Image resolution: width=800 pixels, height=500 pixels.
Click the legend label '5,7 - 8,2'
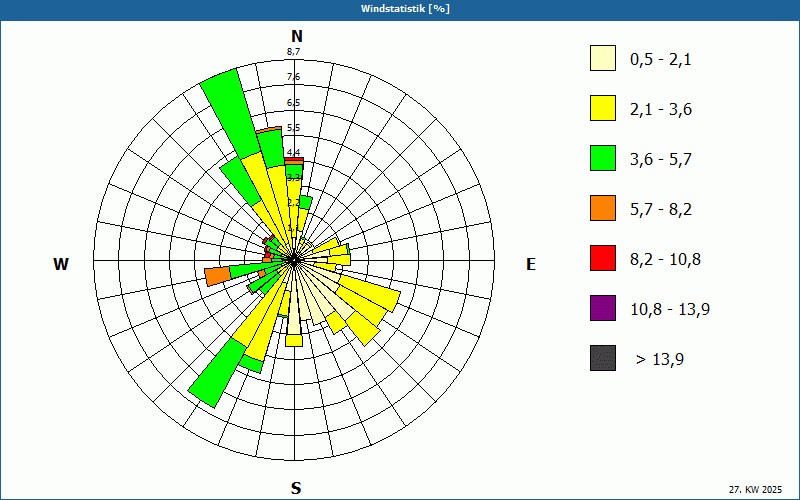pos(661,210)
